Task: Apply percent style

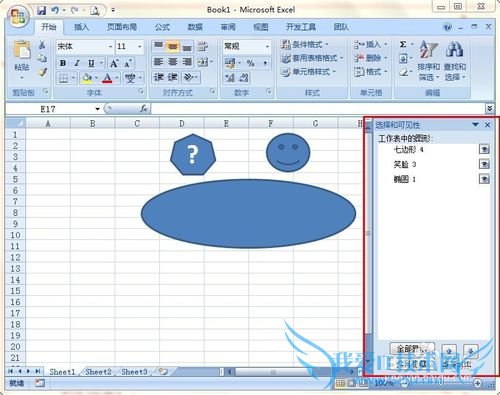Action: pyautogui.click(x=251, y=63)
